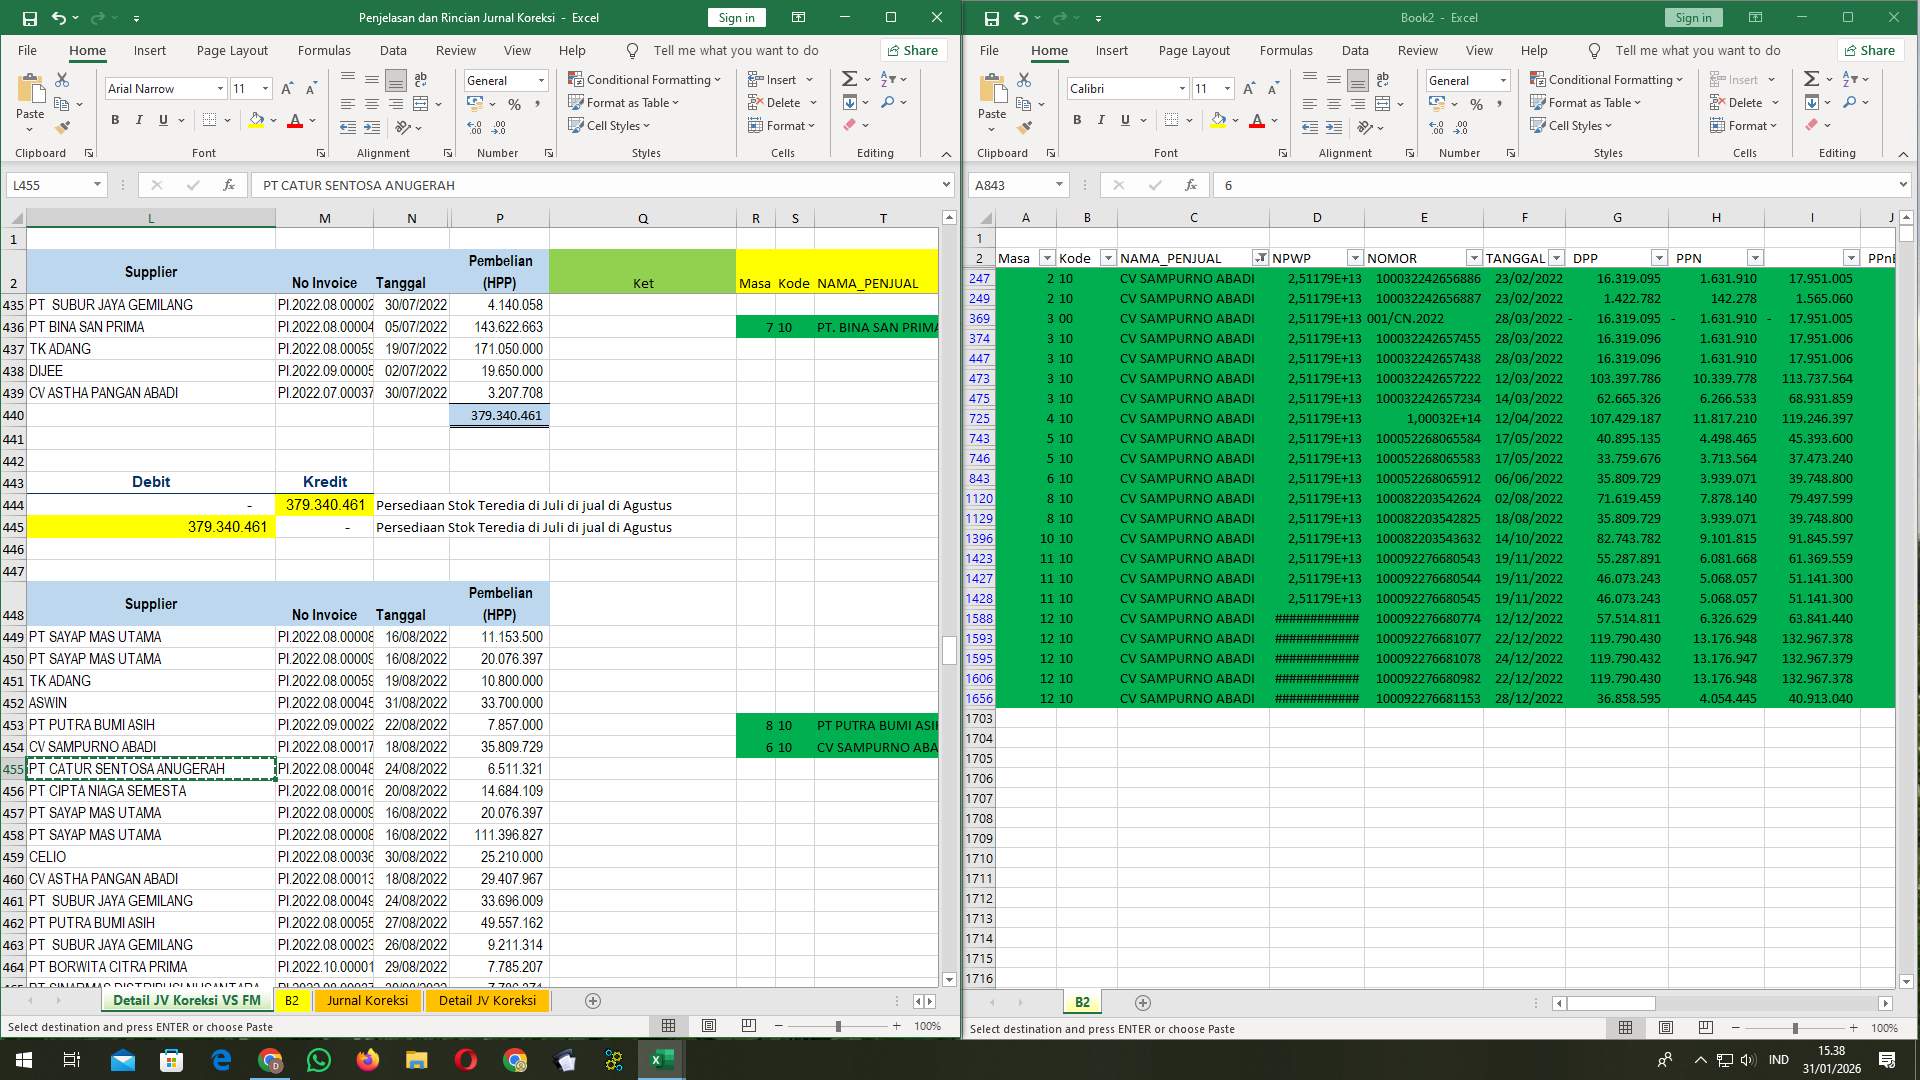Image resolution: width=1920 pixels, height=1080 pixels.
Task: Expand the Name Box dropdown showing A843
Action: (x=1061, y=185)
